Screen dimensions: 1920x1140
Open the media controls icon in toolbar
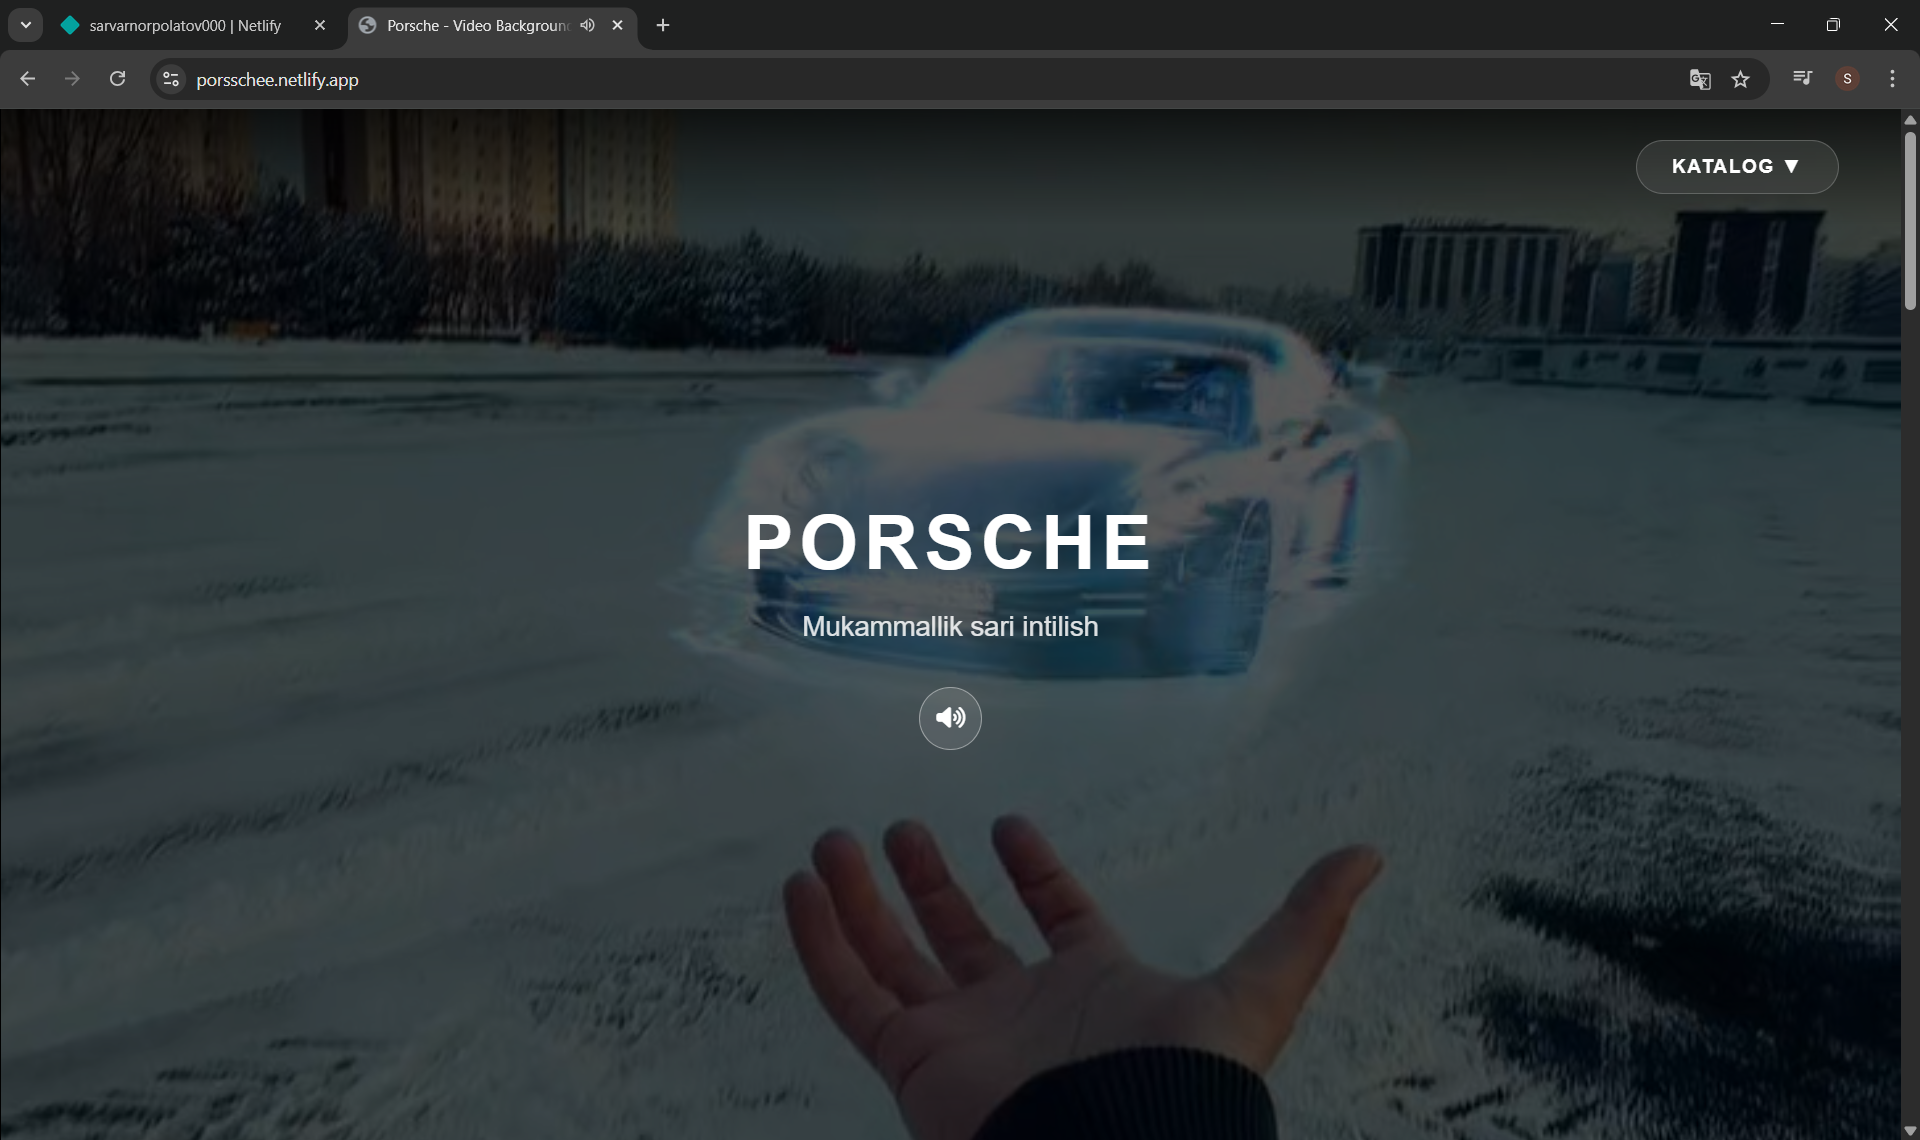[1802, 78]
